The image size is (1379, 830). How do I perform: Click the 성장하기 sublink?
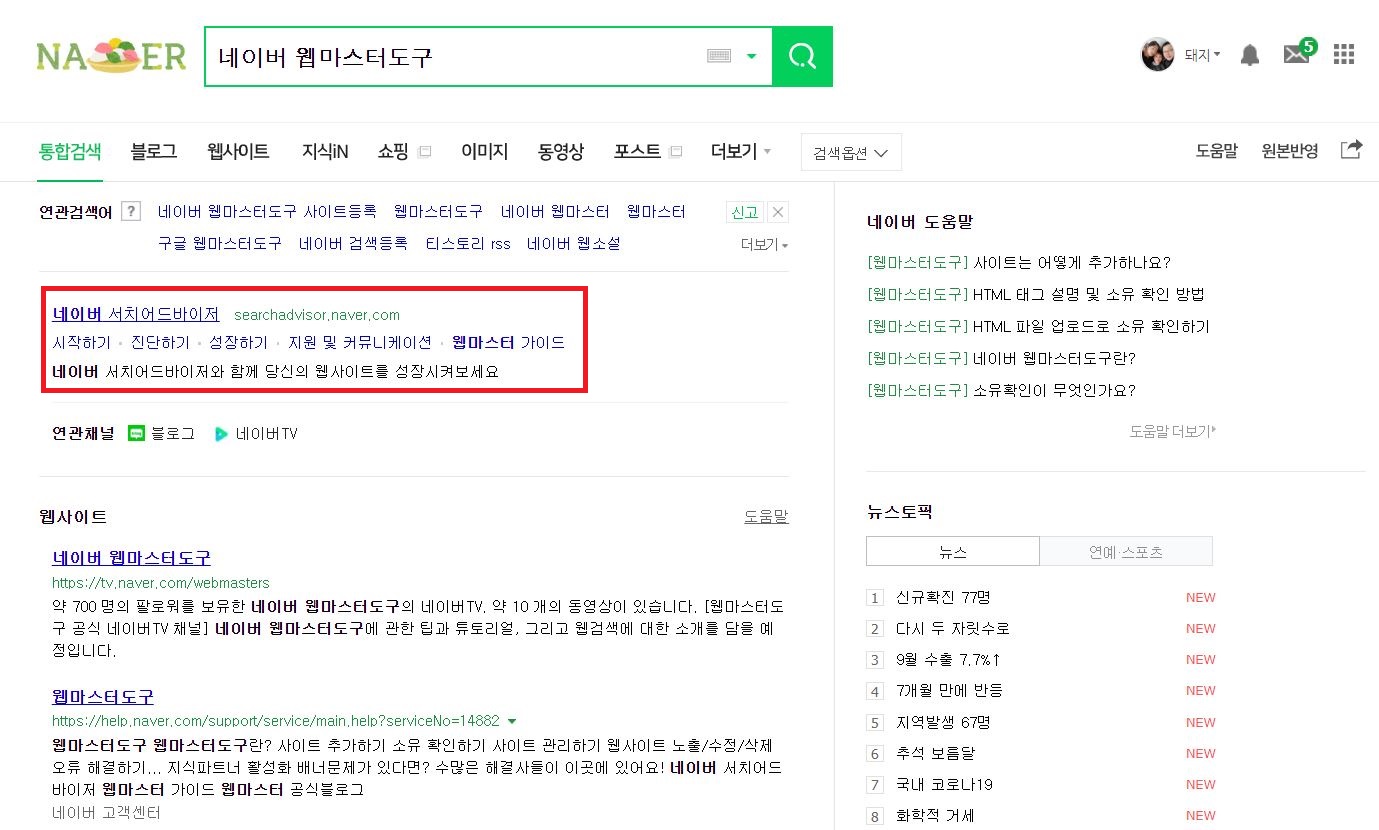(x=239, y=343)
